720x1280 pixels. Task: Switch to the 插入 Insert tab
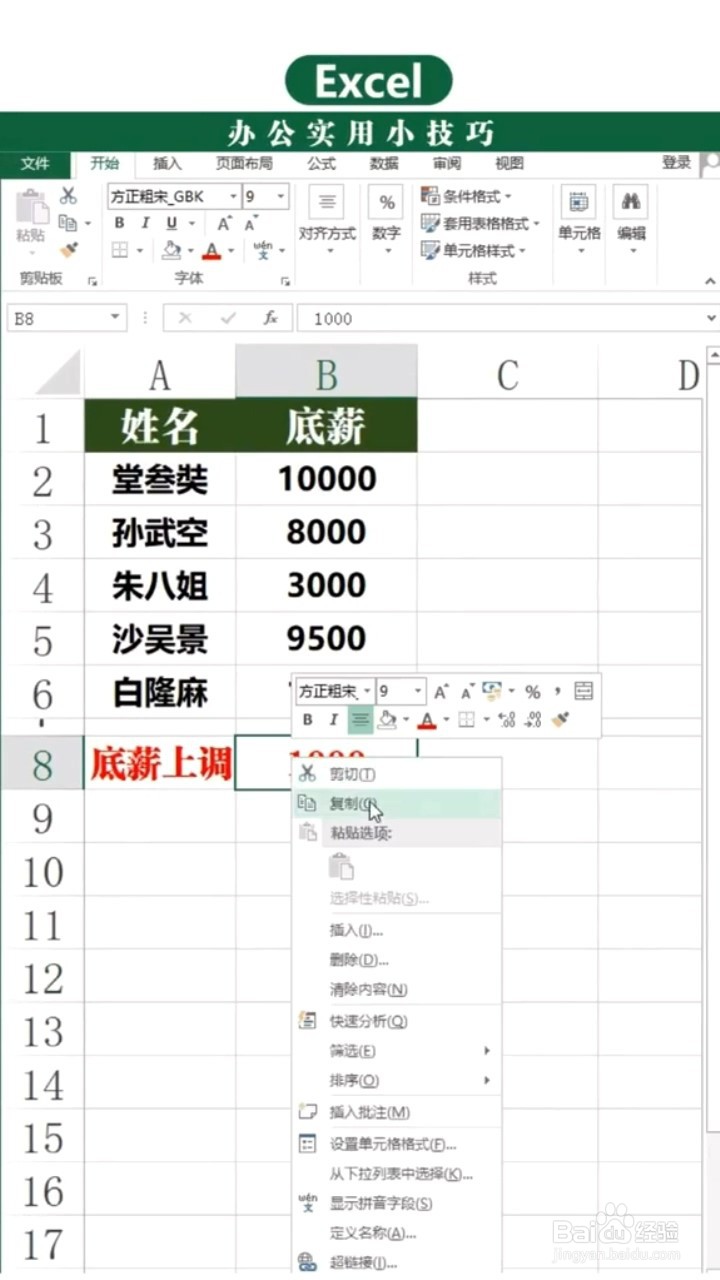click(167, 163)
